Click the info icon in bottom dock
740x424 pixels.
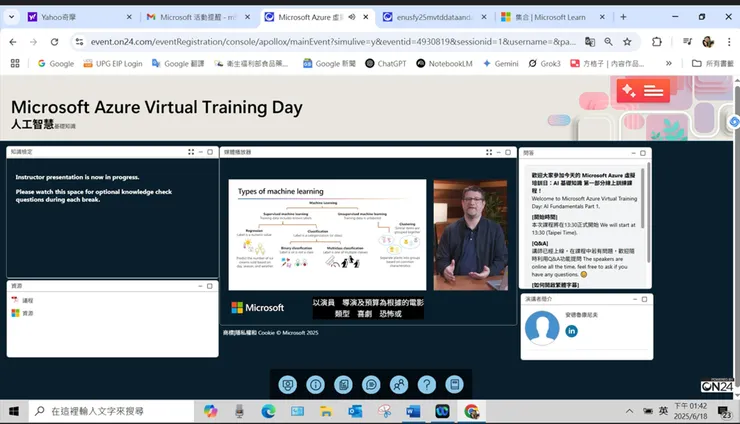click(x=316, y=385)
